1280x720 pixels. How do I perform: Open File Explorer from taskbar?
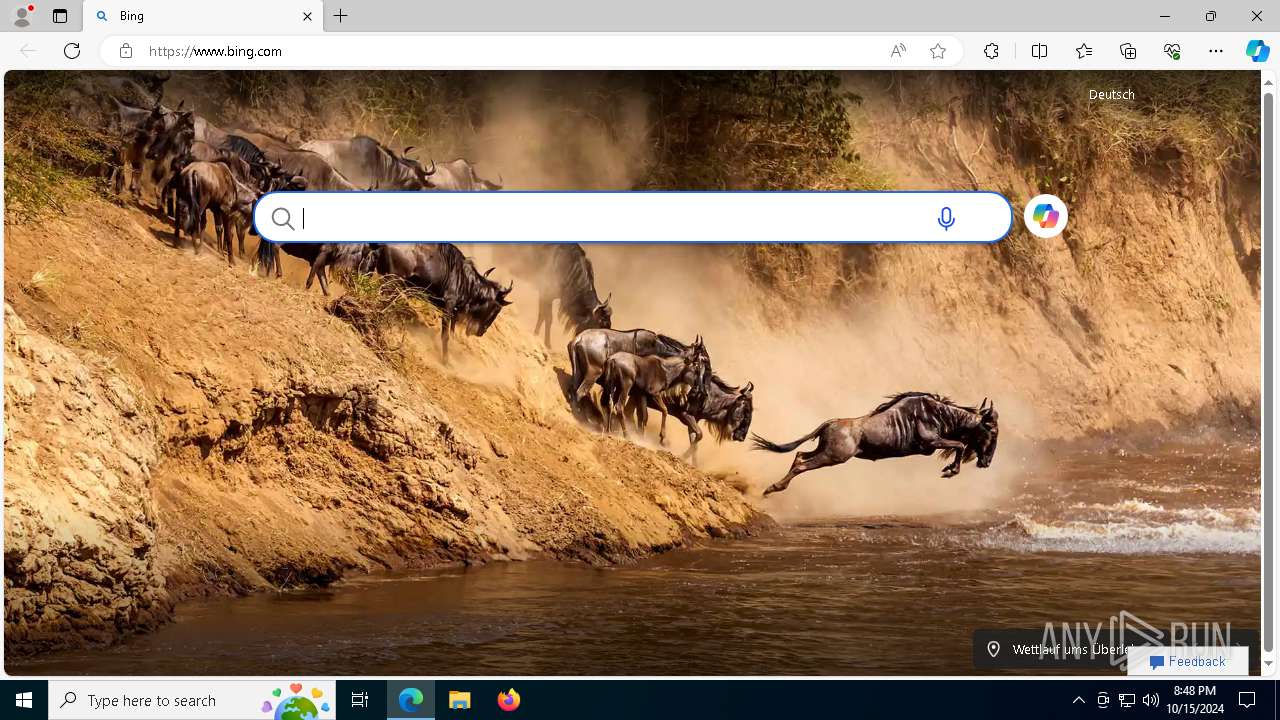tap(460, 700)
